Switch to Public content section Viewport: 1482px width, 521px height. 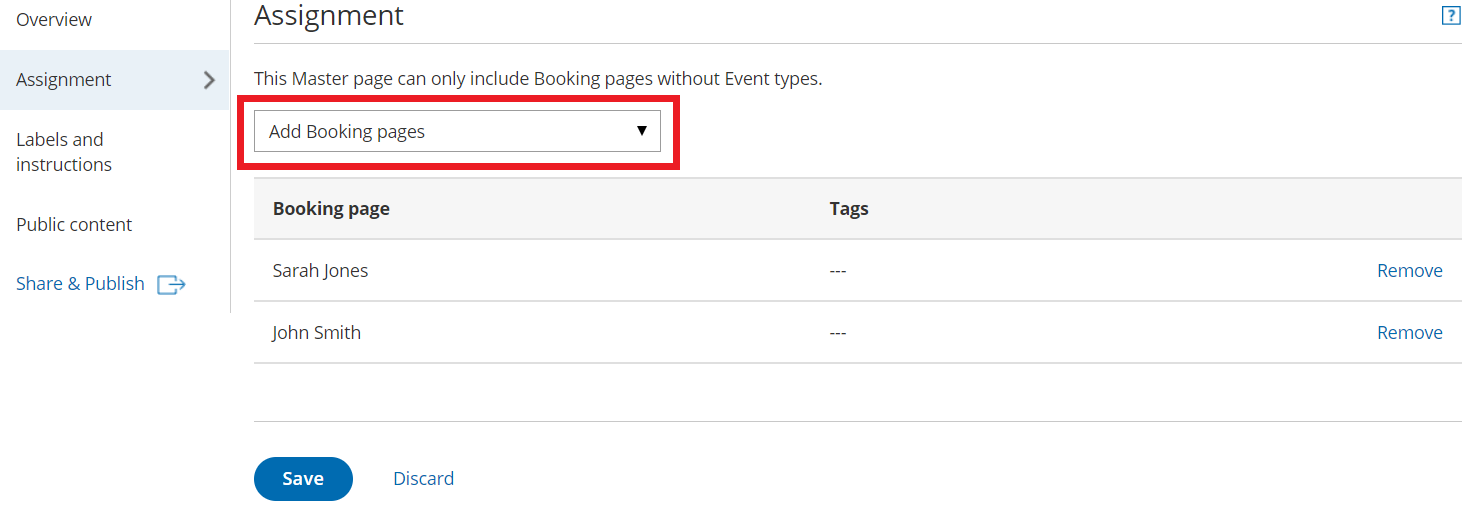(x=74, y=225)
